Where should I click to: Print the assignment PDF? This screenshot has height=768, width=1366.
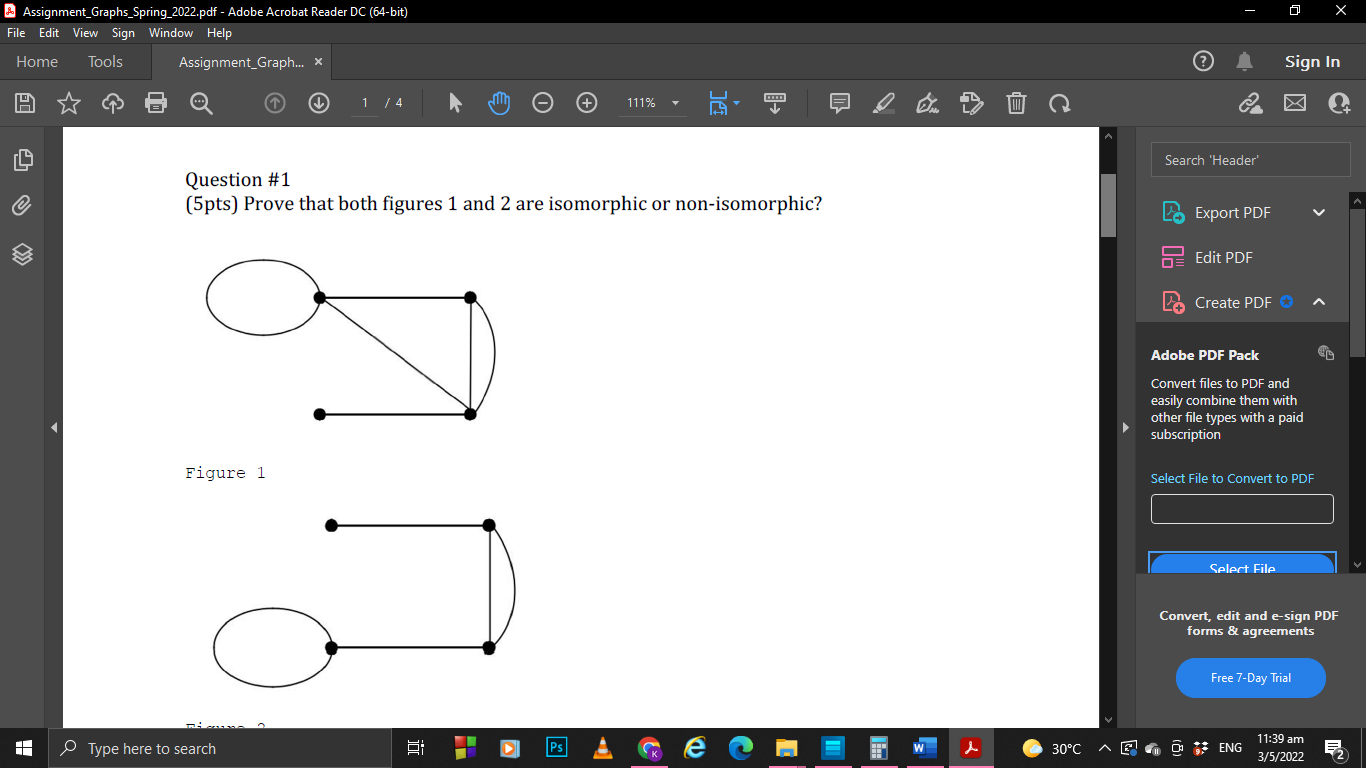pos(156,103)
